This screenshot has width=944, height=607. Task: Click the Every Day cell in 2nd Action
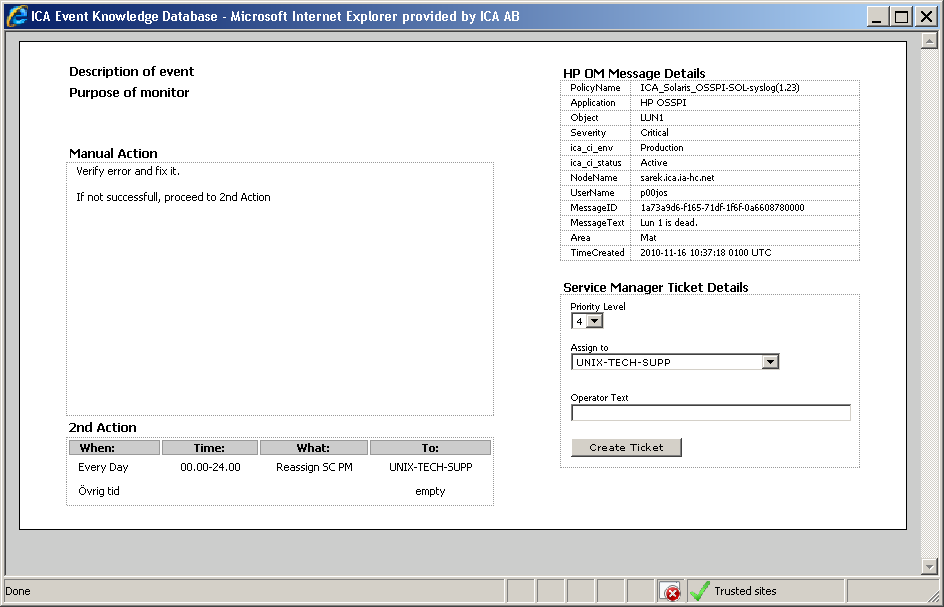(x=103, y=467)
